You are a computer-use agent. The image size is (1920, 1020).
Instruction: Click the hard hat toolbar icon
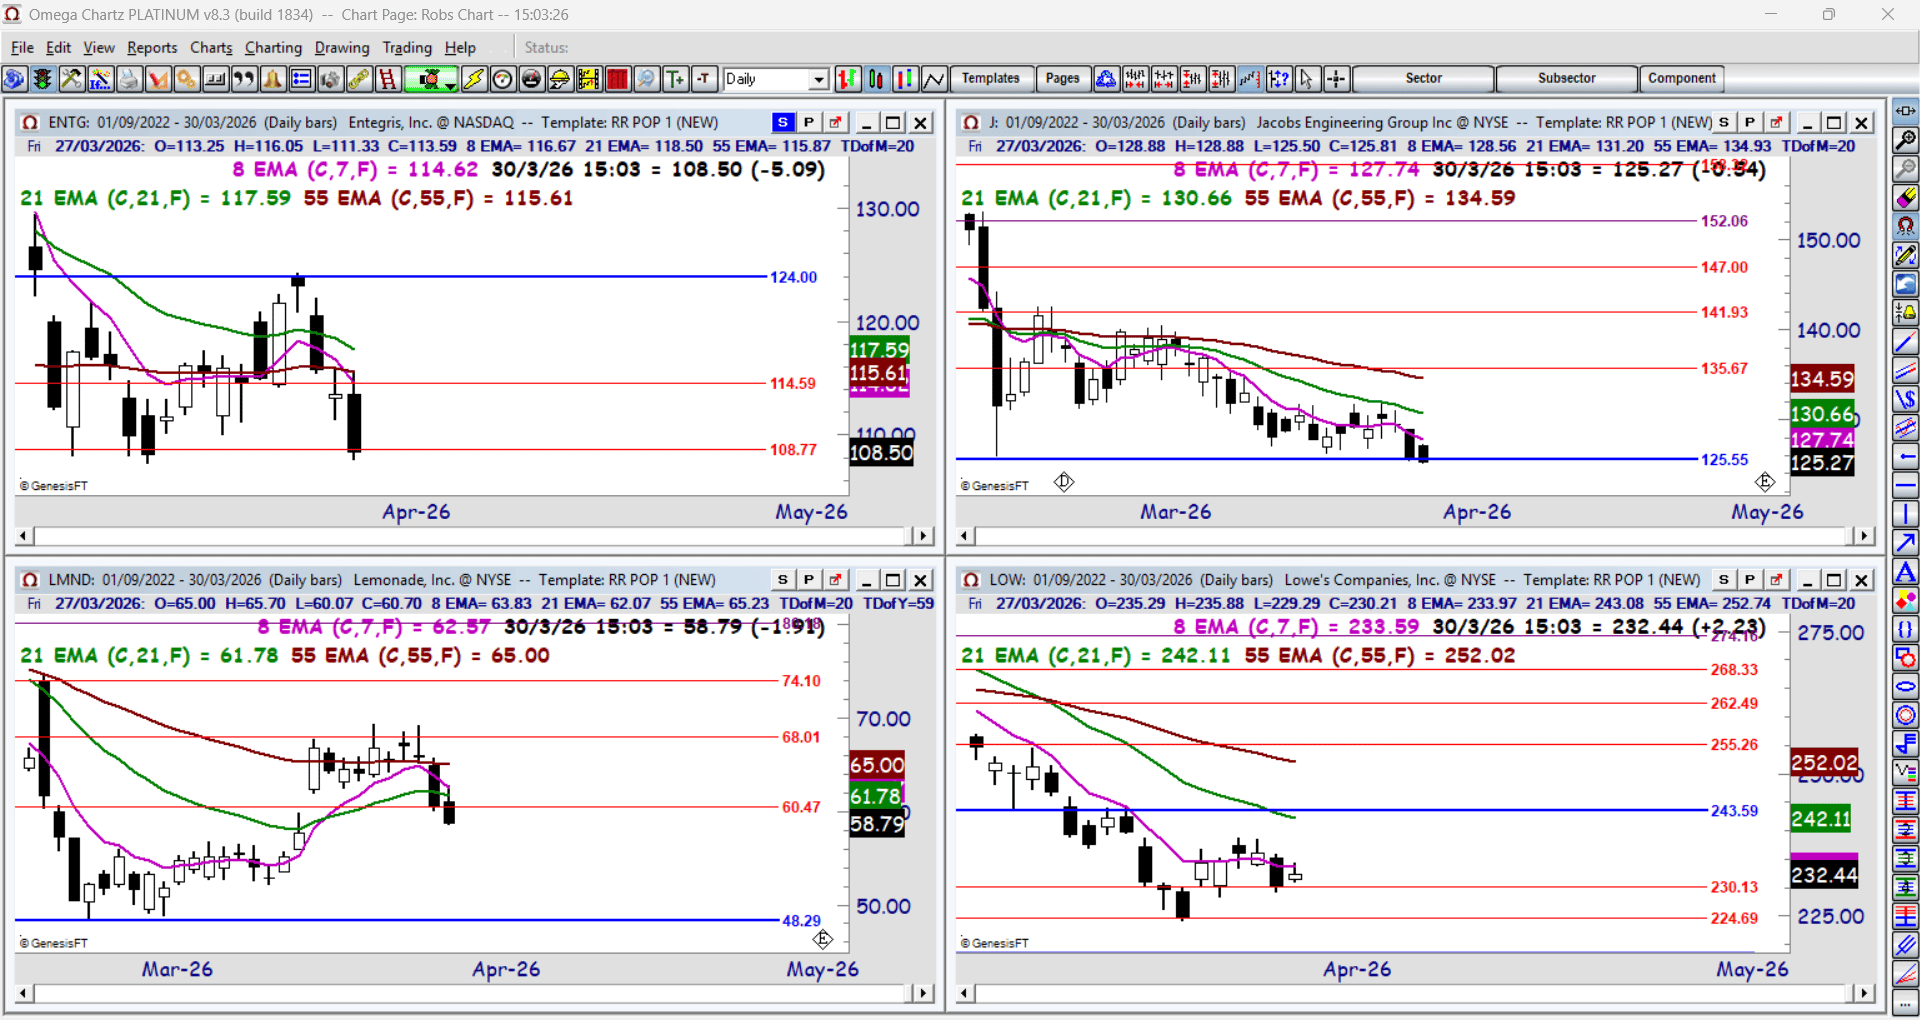pyautogui.click(x=560, y=79)
